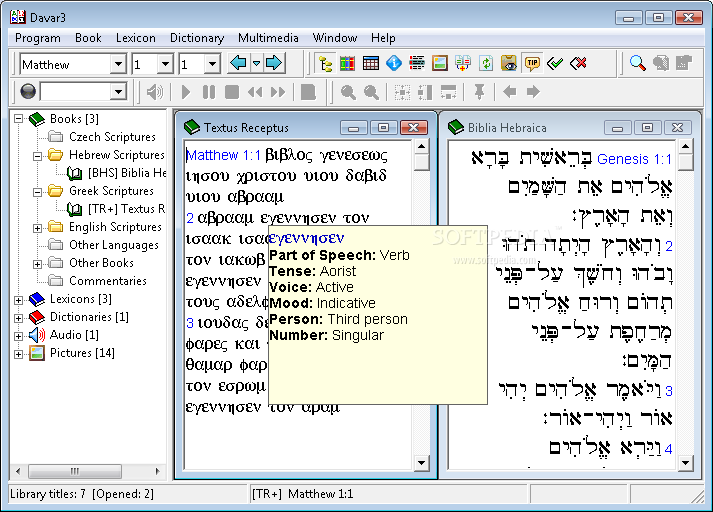Click the audio play button
This screenshot has width=713, height=512.
click(x=186, y=92)
